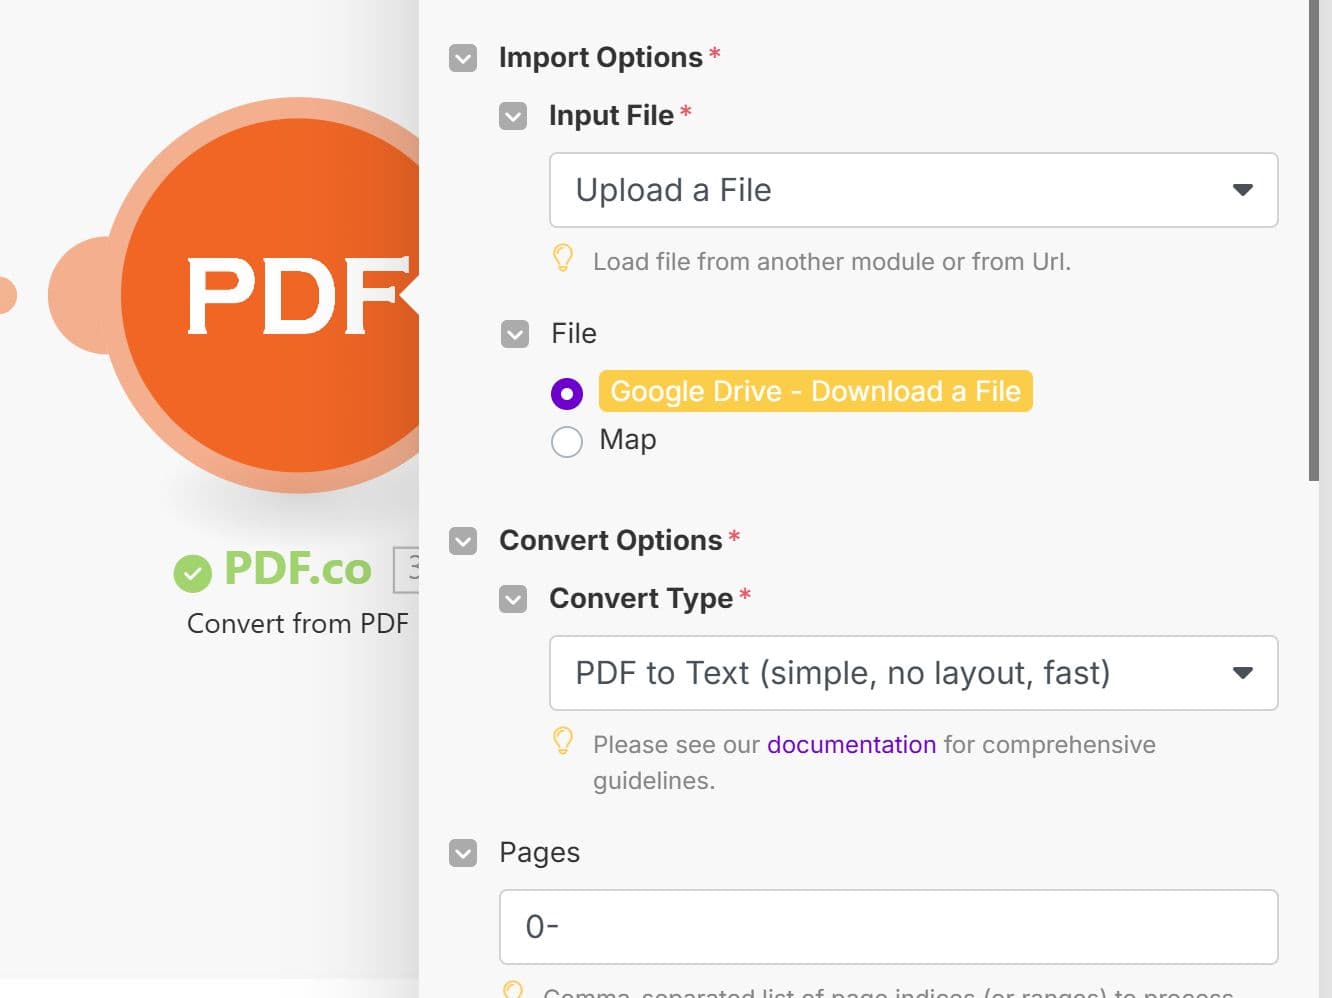This screenshot has height=998, width=1332.
Task: Click the collapse icon beside the File label
Action: point(515,334)
